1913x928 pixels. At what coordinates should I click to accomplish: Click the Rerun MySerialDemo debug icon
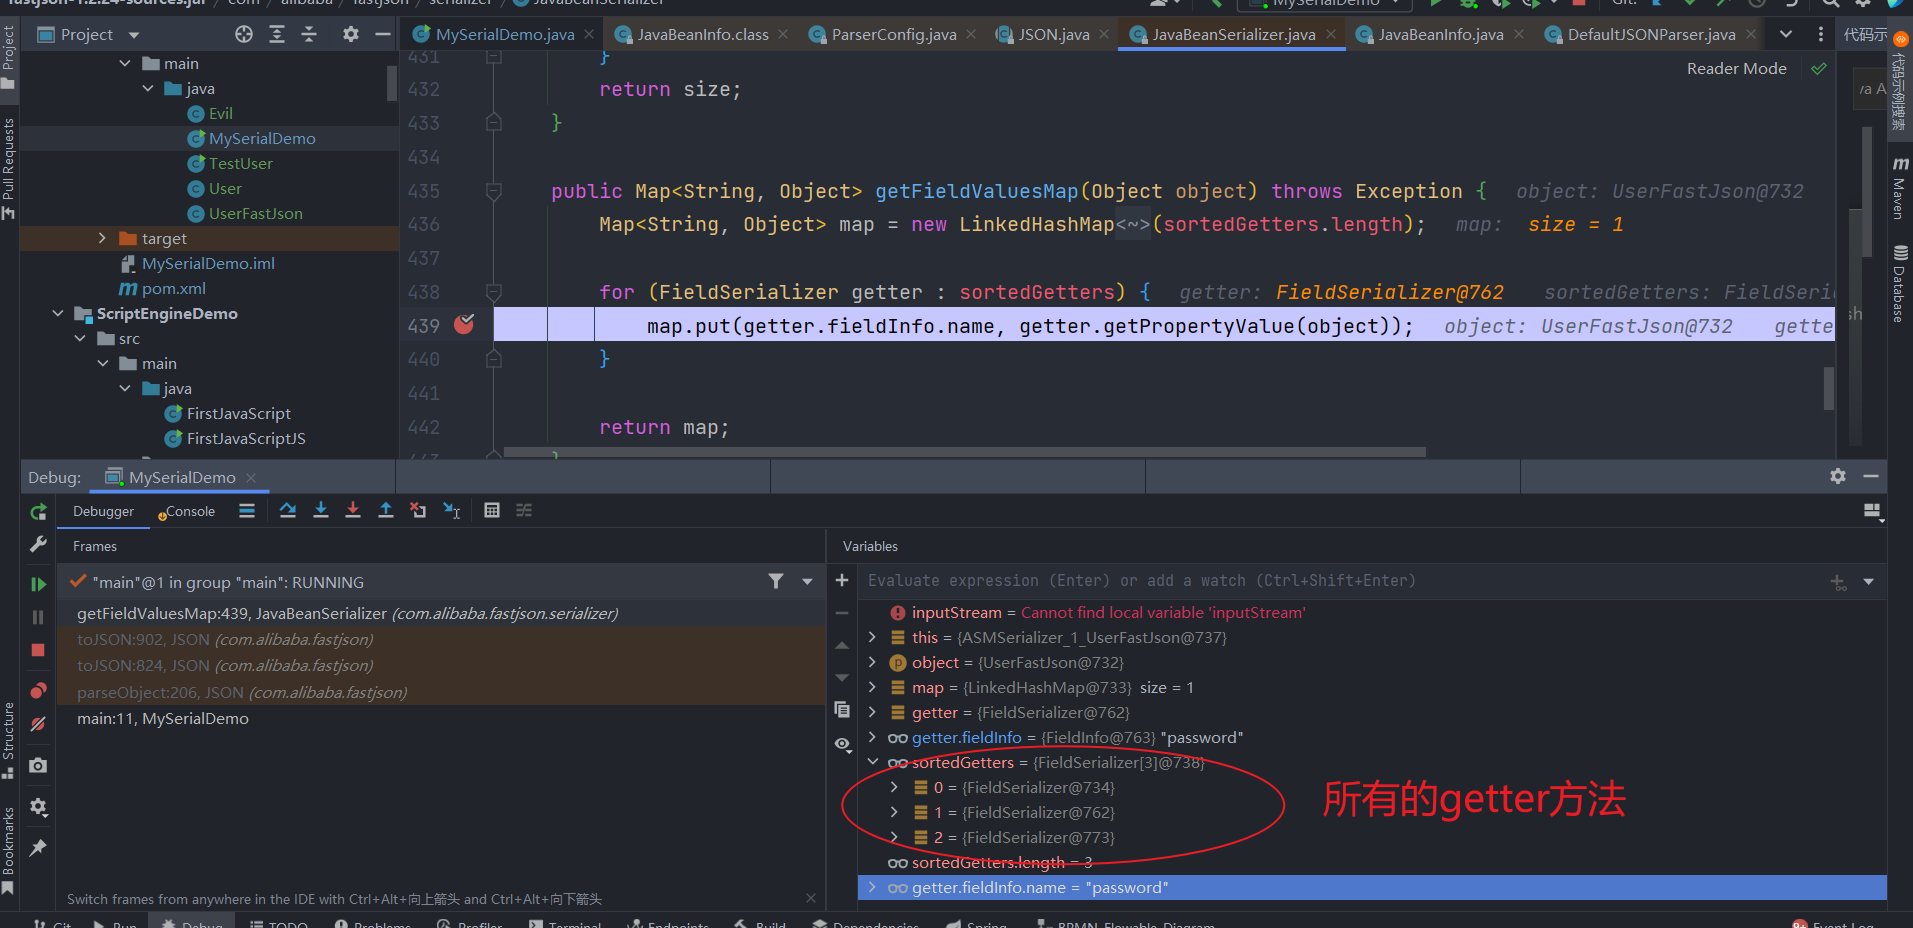(38, 512)
